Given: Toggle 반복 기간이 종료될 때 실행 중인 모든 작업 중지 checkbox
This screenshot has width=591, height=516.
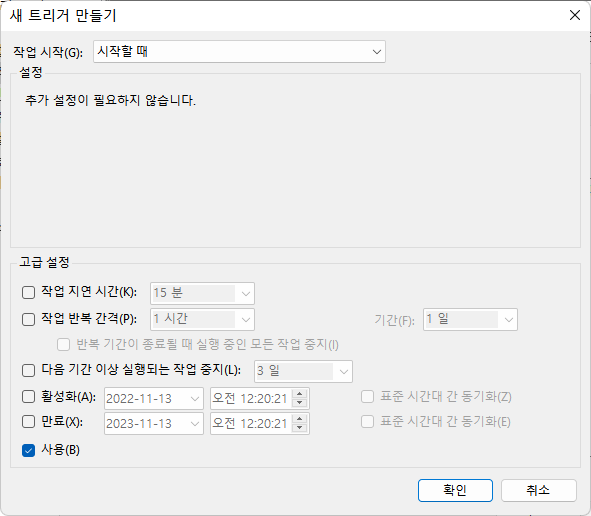Looking at the screenshot, I should (x=63, y=345).
